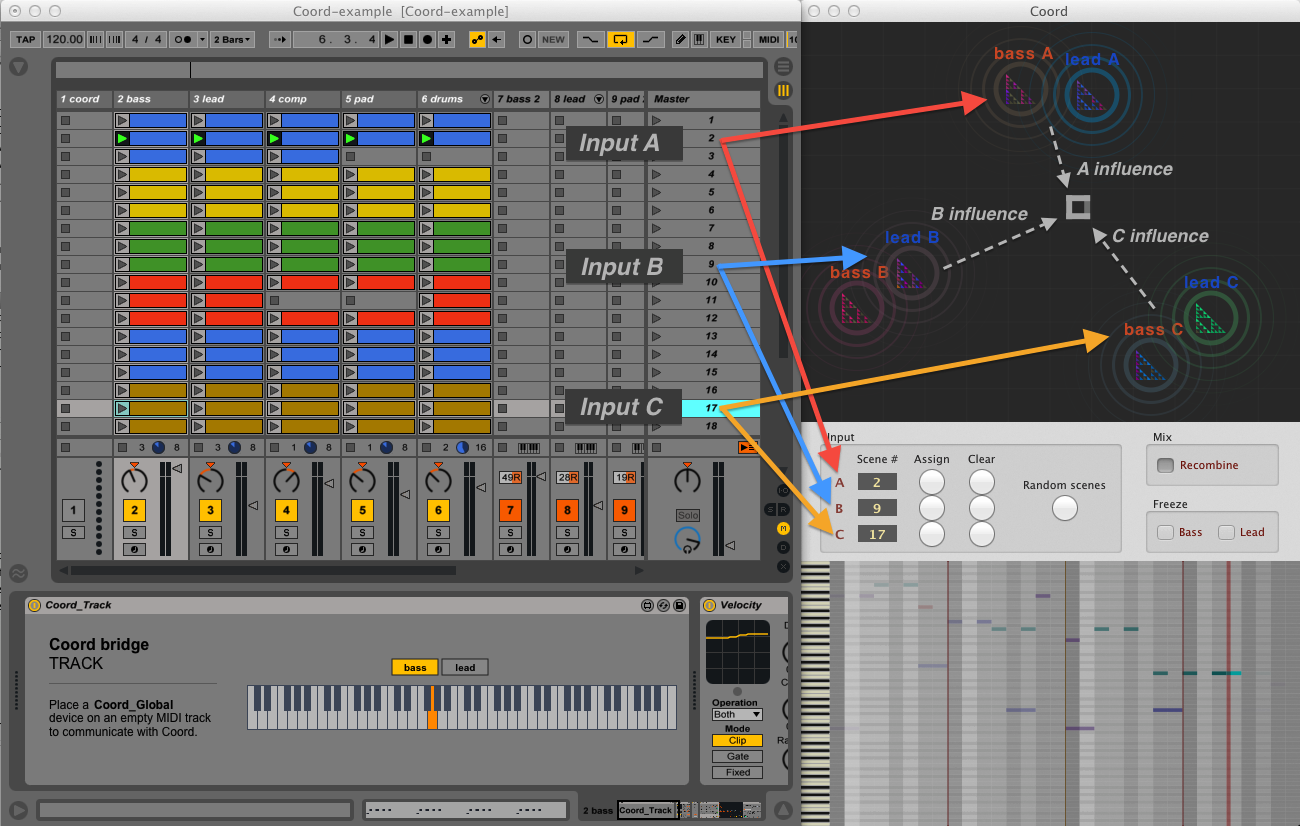Click the TAP tempo button

(x=25, y=39)
